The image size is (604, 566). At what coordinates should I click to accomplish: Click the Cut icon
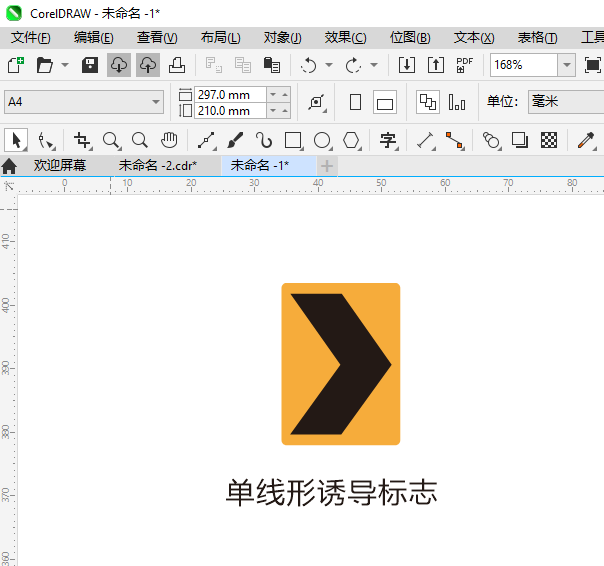[214, 65]
